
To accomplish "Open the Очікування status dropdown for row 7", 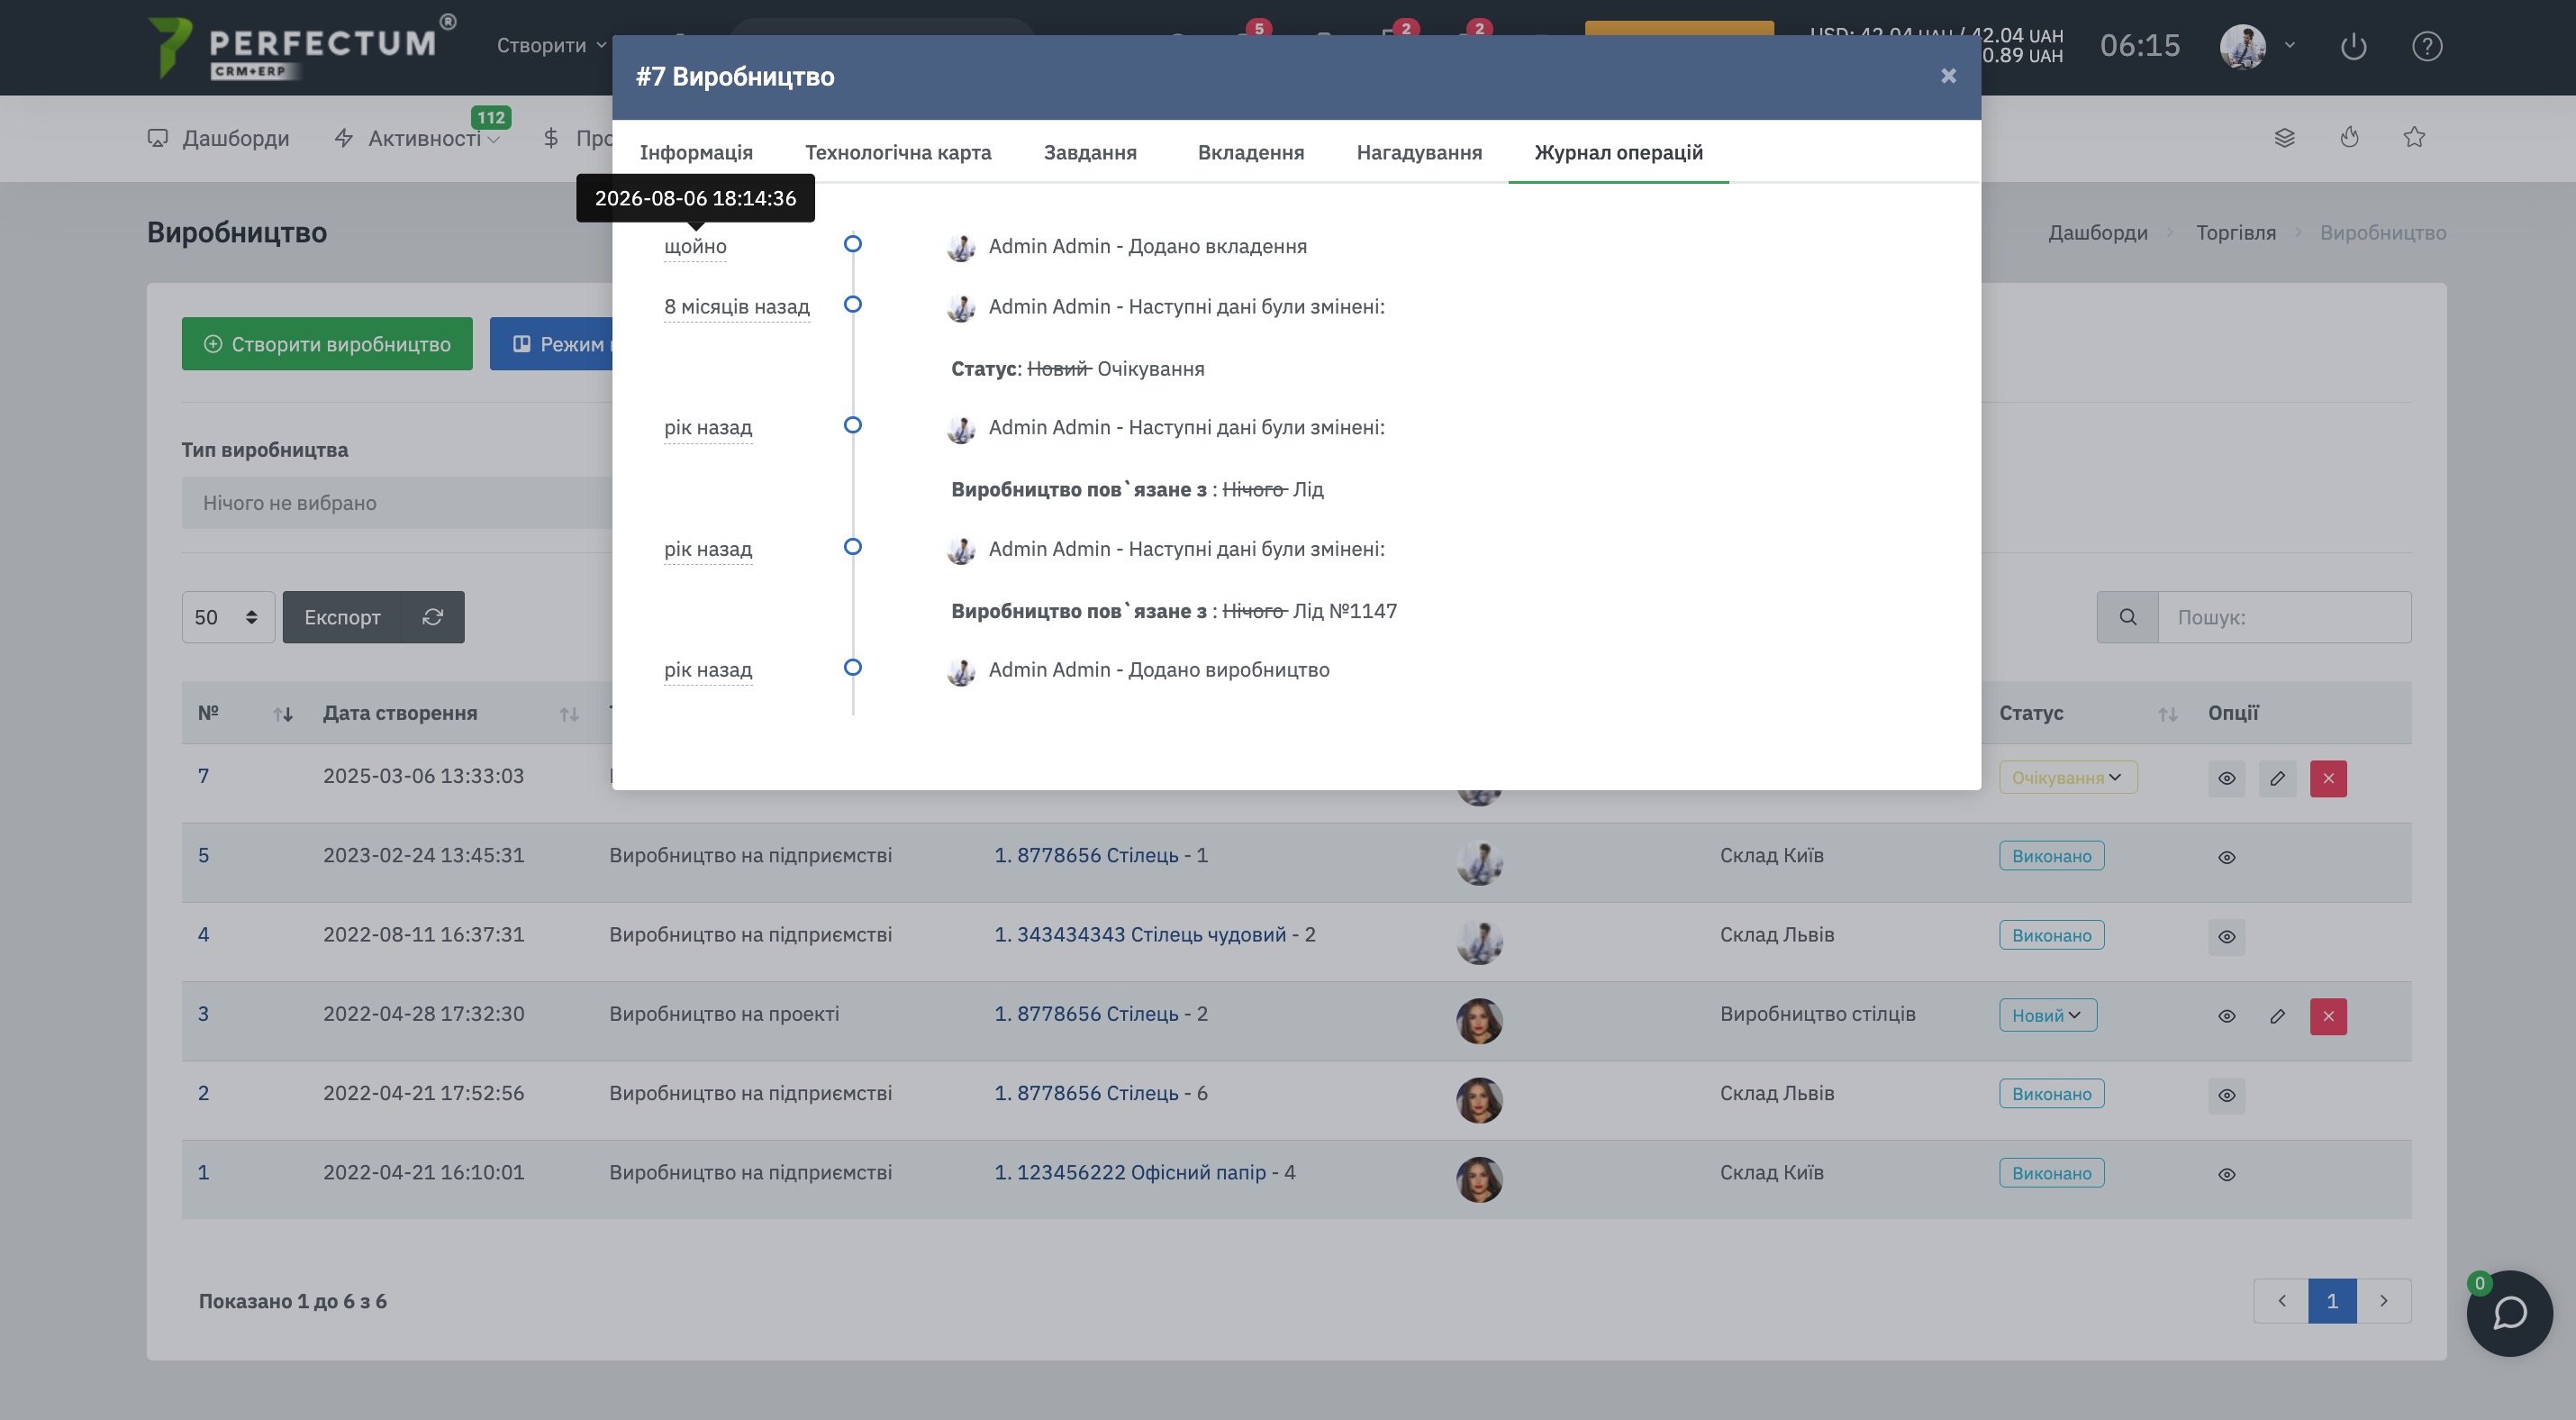I will [2068, 778].
